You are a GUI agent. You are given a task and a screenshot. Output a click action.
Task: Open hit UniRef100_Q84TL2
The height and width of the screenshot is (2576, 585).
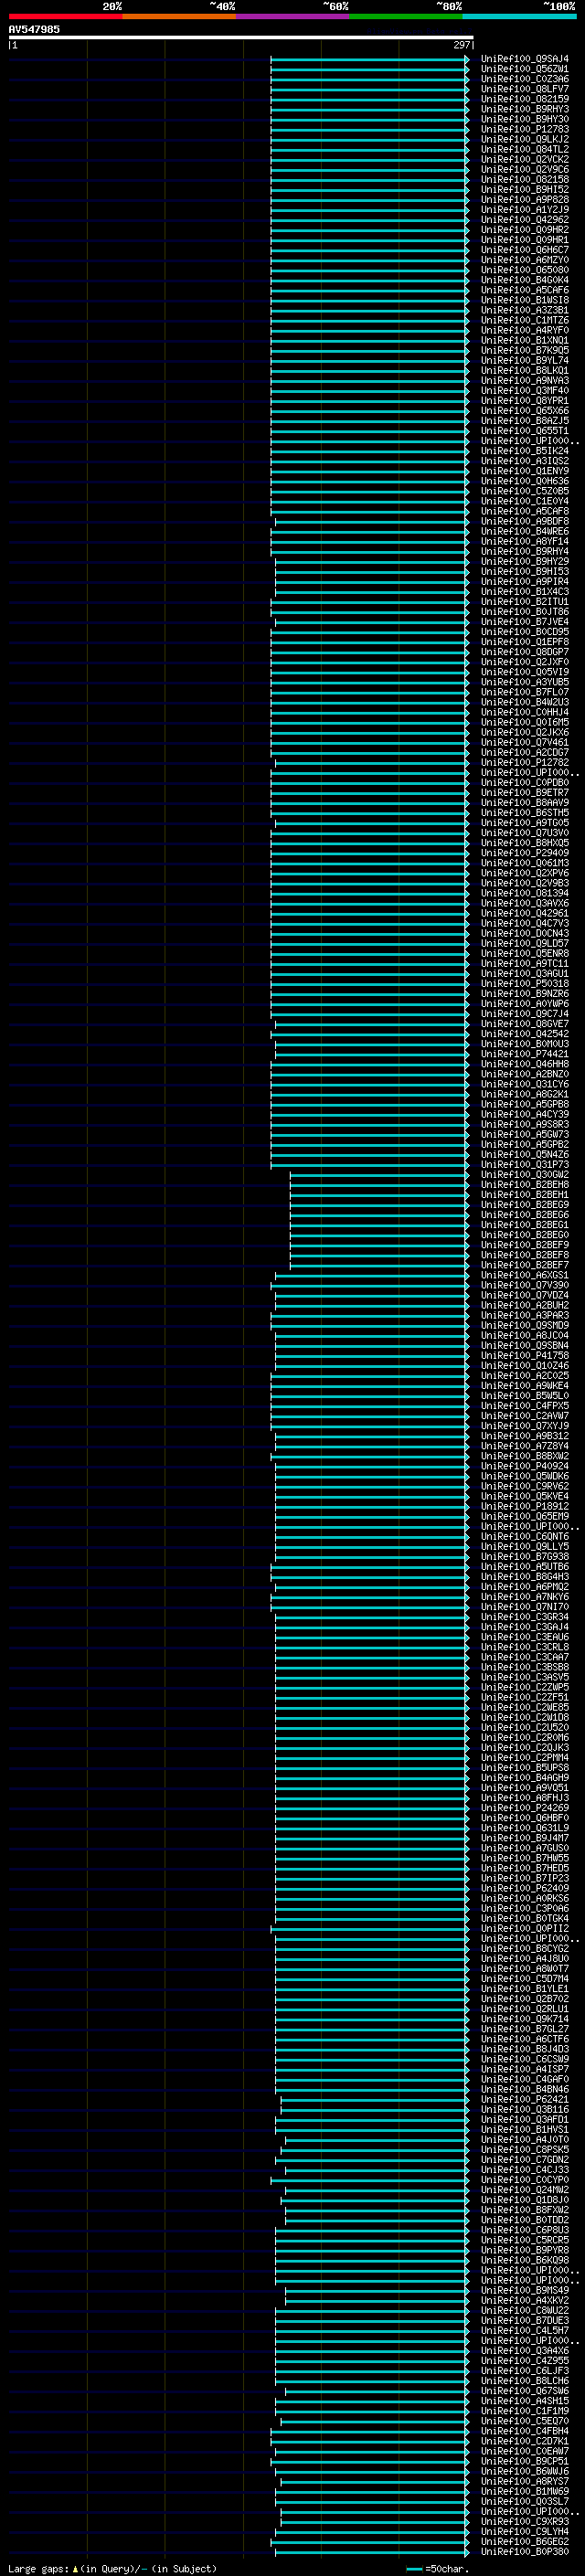[x=524, y=149]
